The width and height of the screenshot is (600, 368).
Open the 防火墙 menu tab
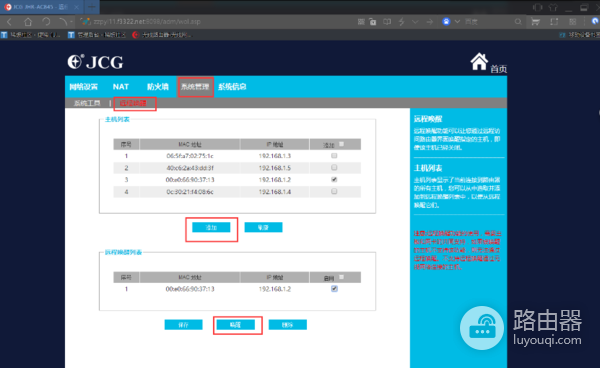tap(158, 87)
